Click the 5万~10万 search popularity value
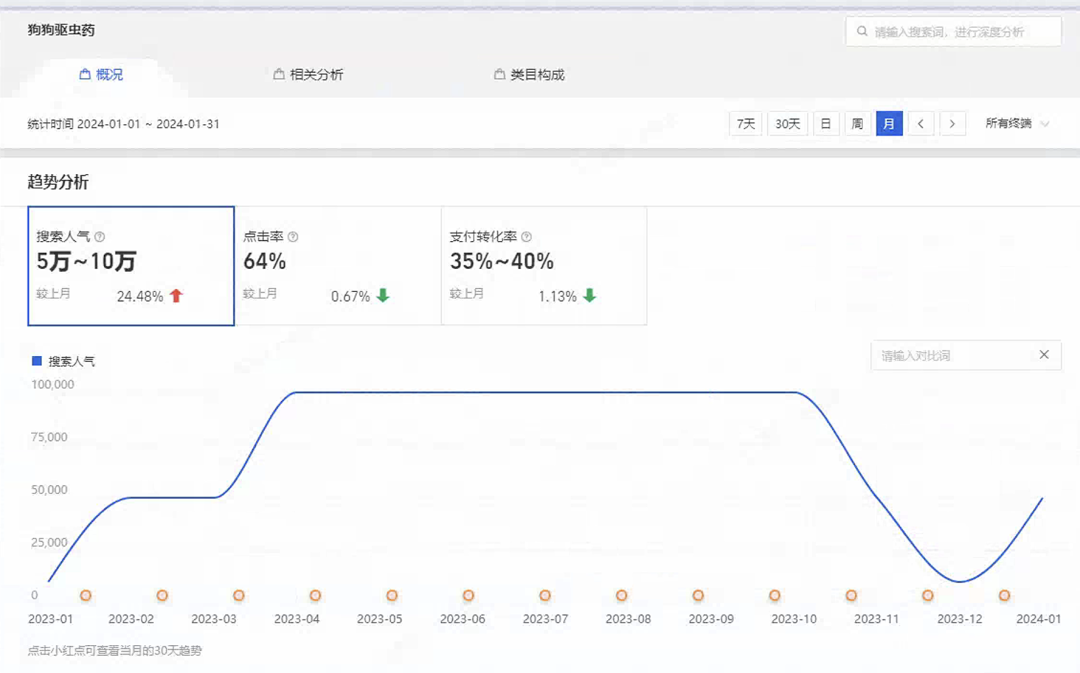Screen dimensions: 1080x673 (86, 262)
